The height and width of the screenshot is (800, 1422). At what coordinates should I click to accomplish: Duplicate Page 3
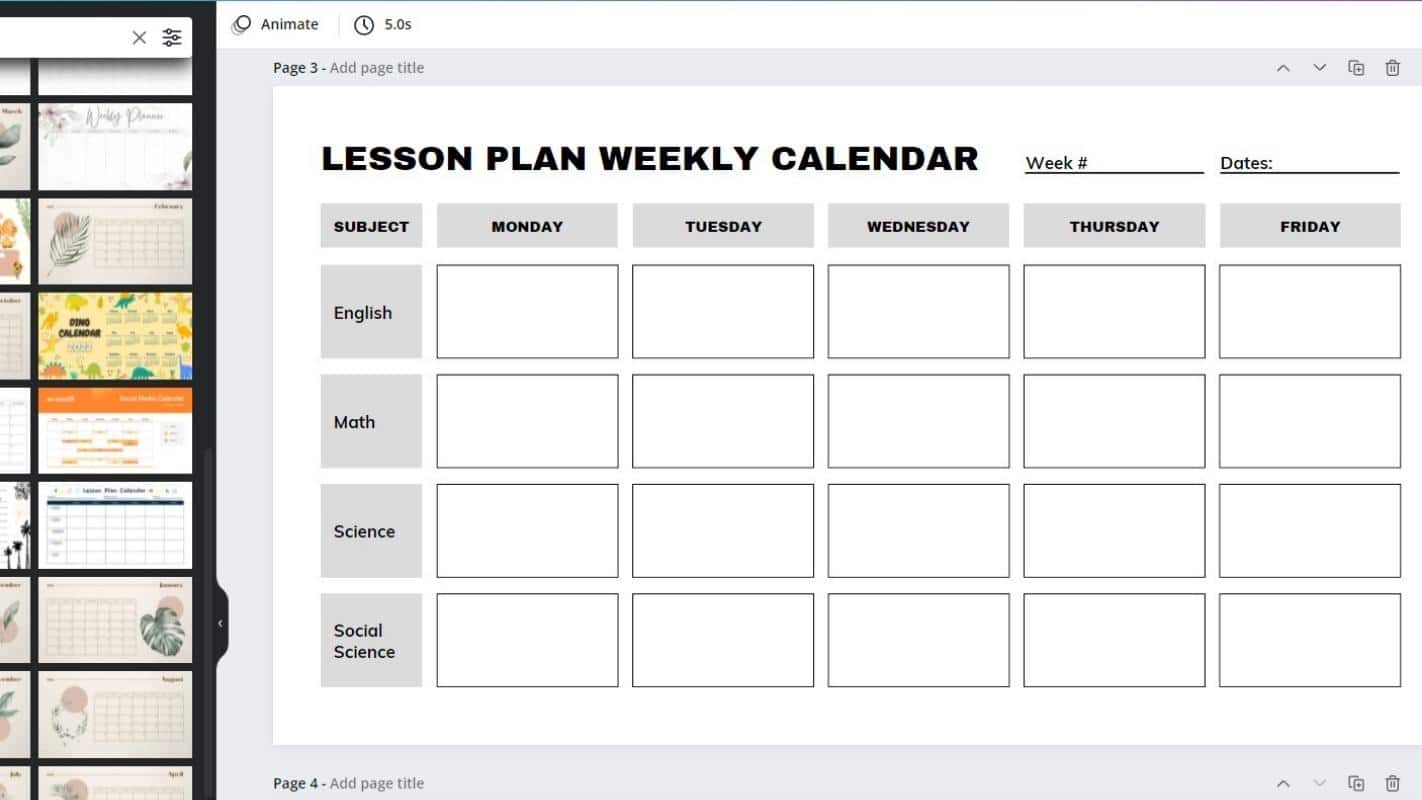pyautogui.click(x=1356, y=68)
